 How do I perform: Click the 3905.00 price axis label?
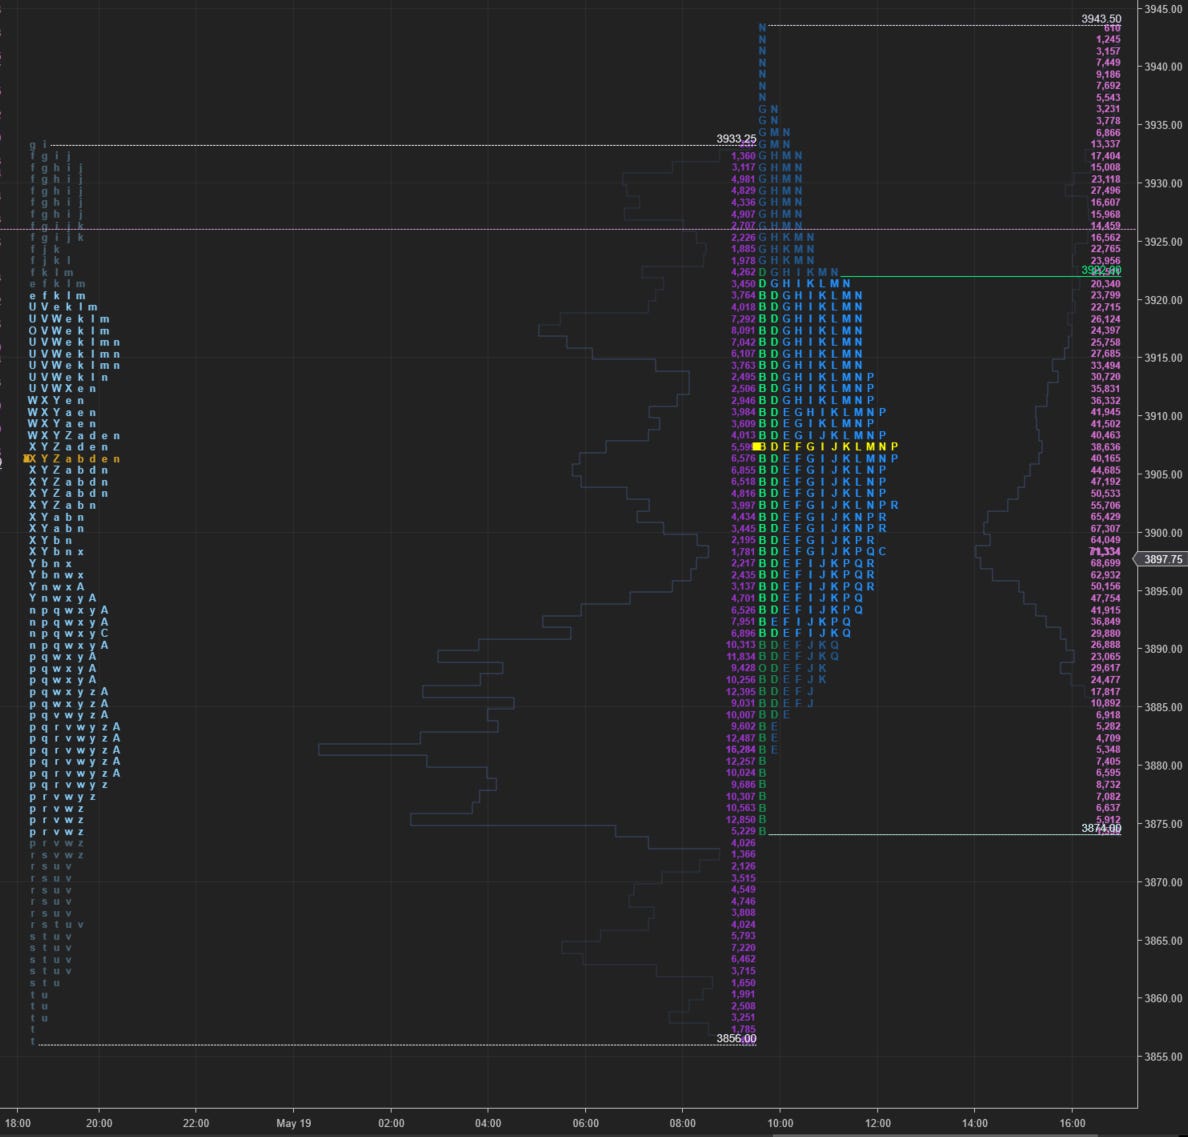[x=1163, y=474]
